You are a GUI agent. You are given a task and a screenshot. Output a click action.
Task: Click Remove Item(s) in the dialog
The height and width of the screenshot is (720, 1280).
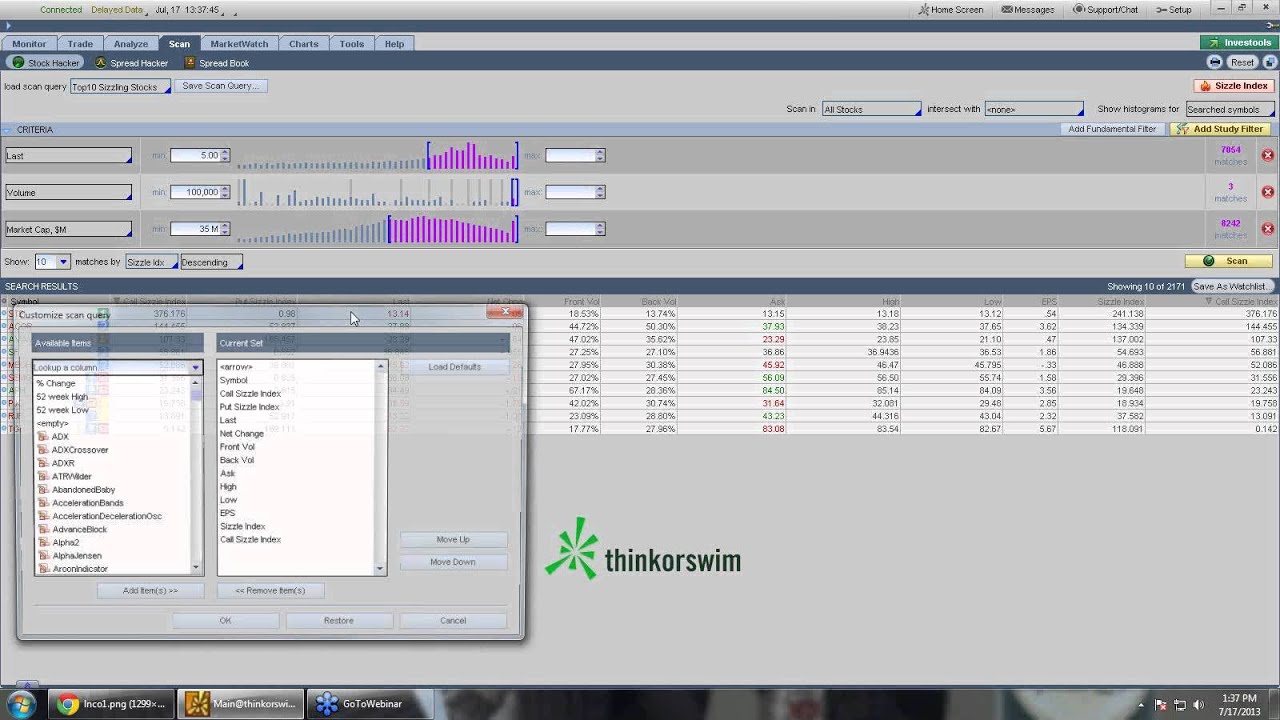pyautogui.click(x=270, y=591)
